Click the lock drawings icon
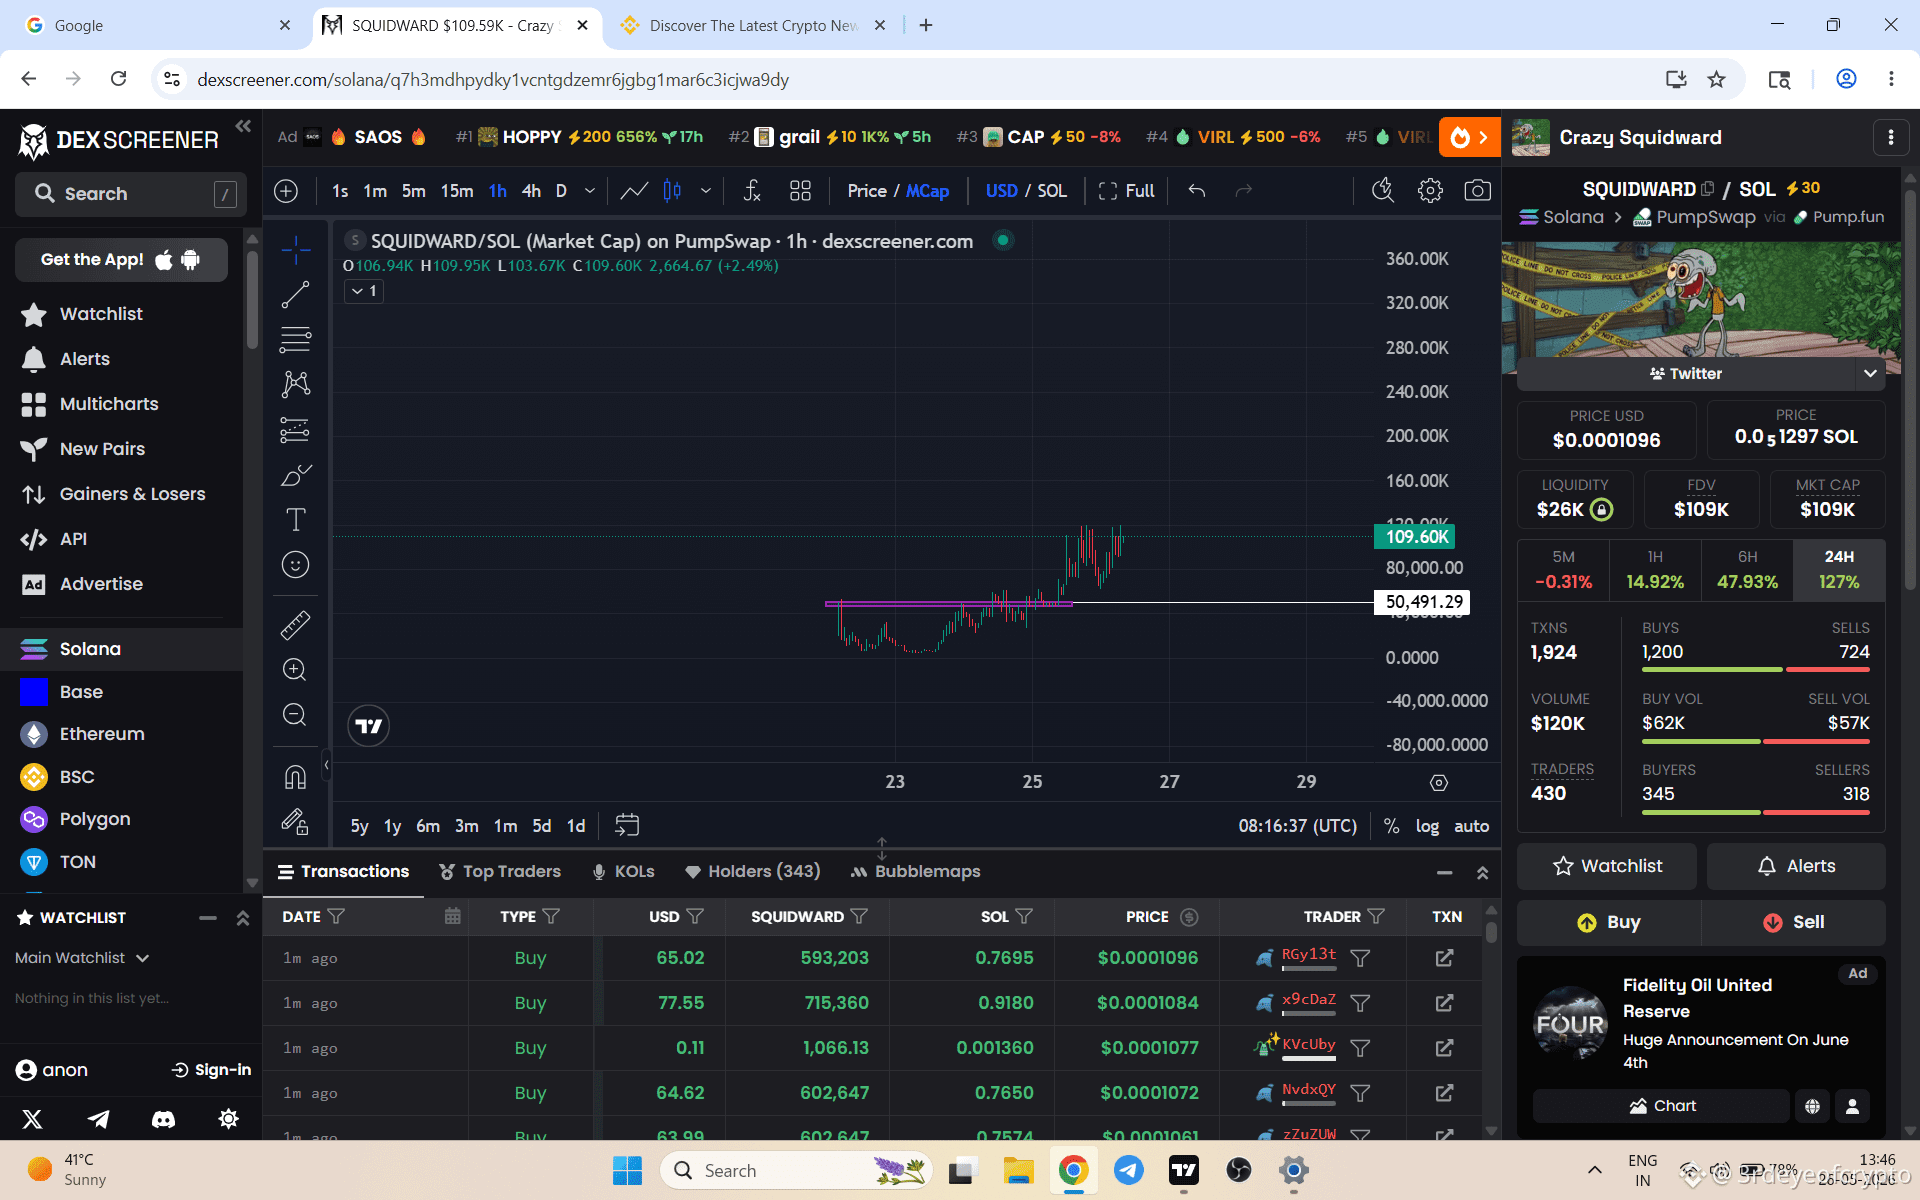This screenshot has height=1200, width=1920. click(295, 822)
